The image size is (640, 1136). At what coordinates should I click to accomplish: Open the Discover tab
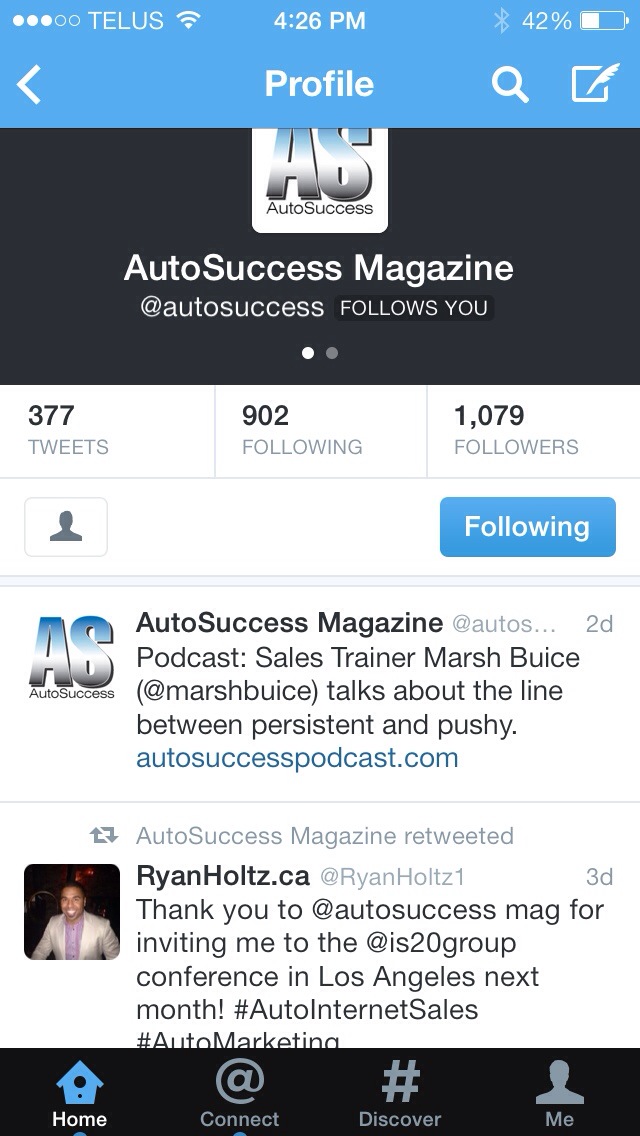tap(400, 1092)
